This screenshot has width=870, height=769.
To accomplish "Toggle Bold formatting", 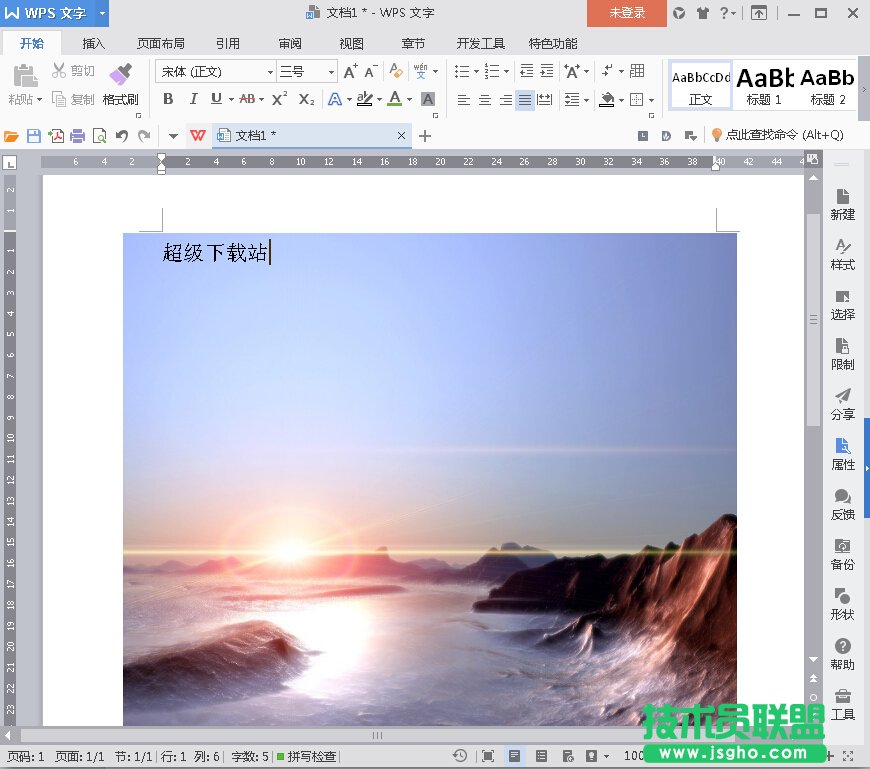I will pyautogui.click(x=168, y=99).
